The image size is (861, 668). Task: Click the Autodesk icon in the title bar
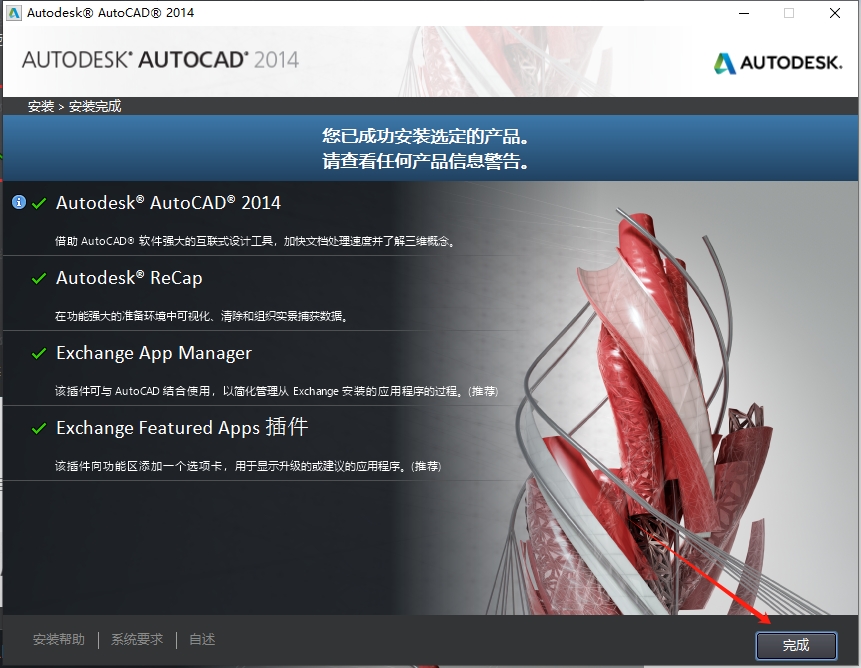pos(13,13)
